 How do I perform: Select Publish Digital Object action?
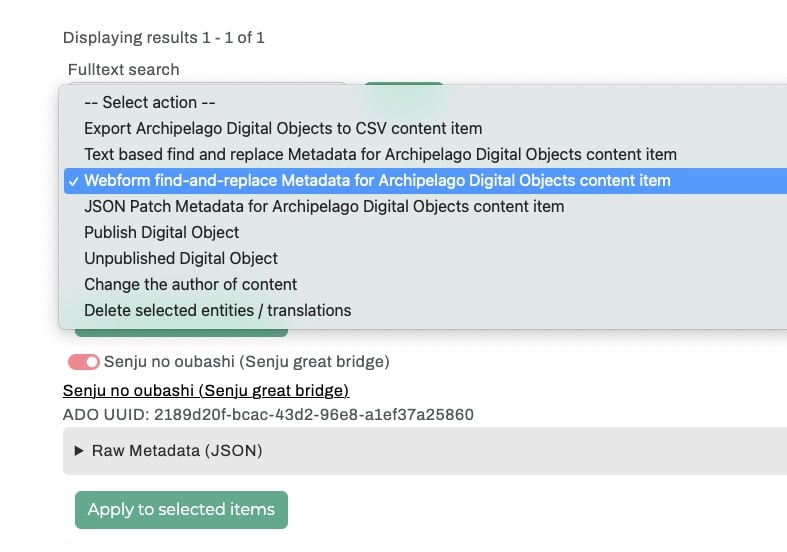click(x=161, y=232)
